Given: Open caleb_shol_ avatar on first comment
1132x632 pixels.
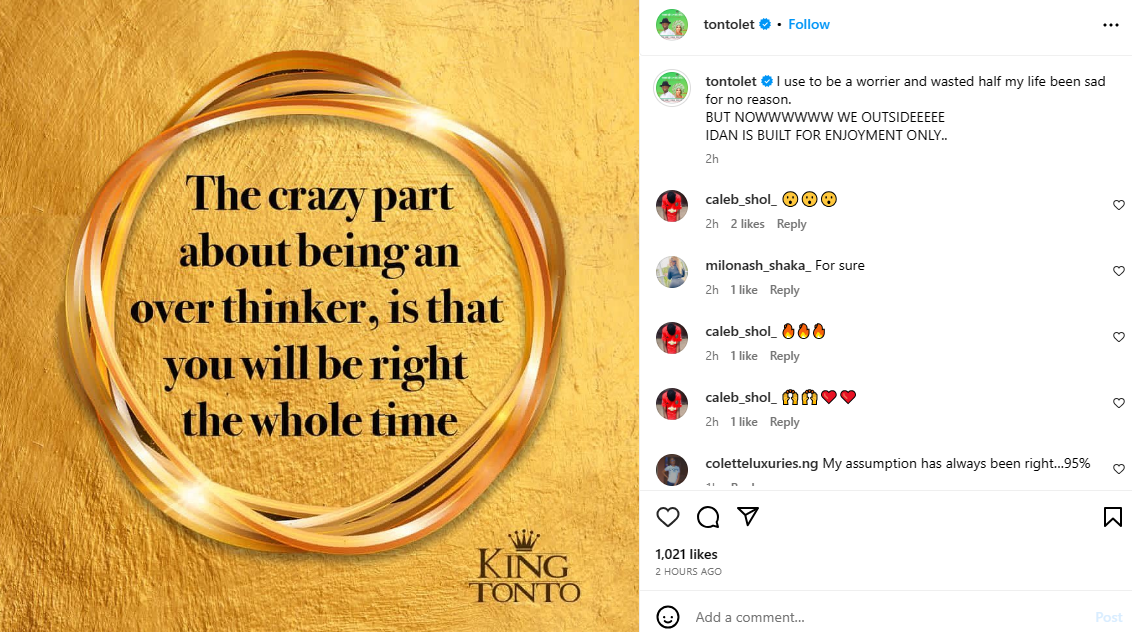Looking at the screenshot, I should (672, 206).
